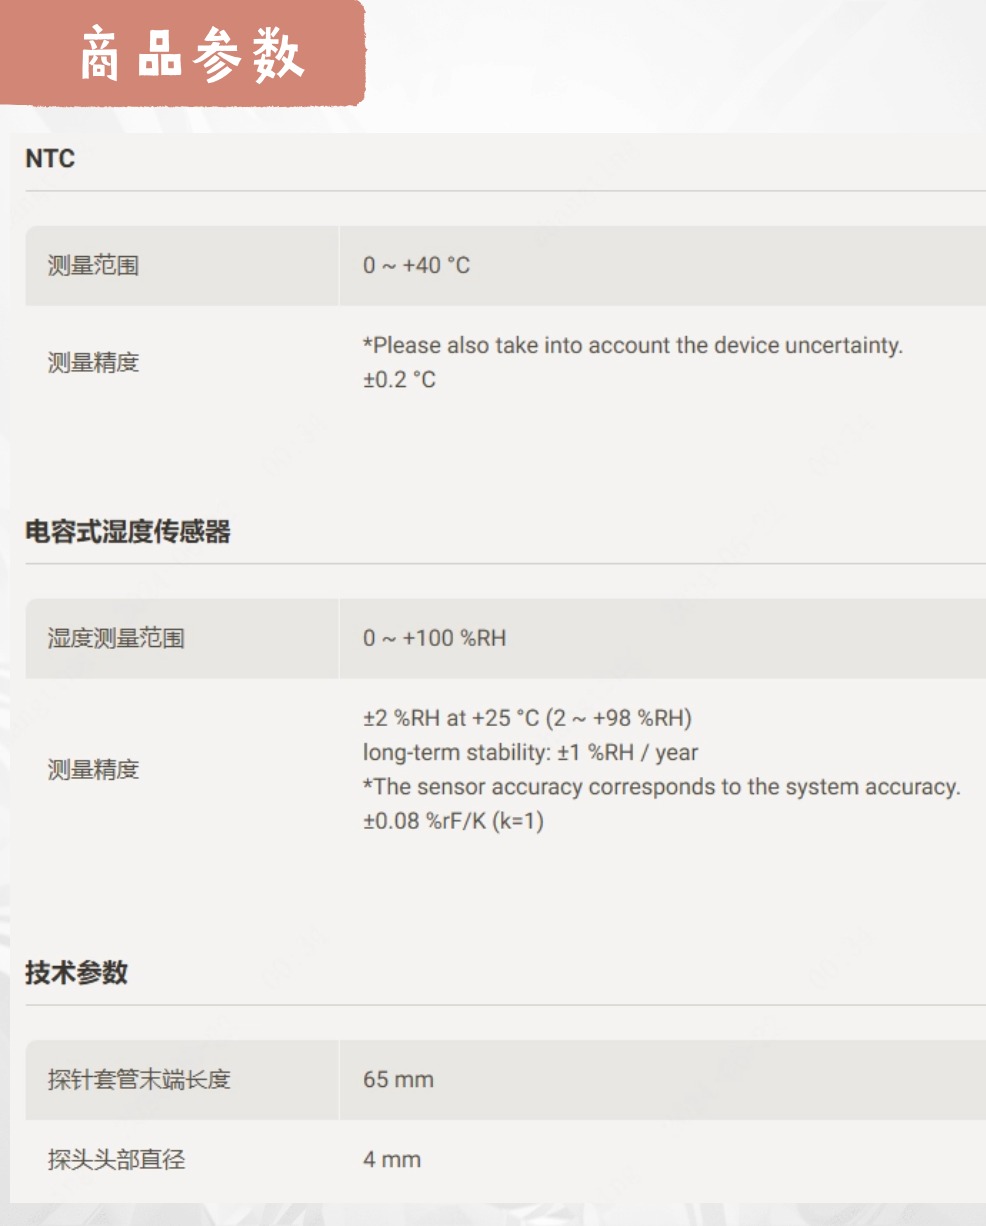Viewport: 986px width, 1226px height.
Task: Select the ±2 %RH at +25 °C line
Action: pos(527,718)
